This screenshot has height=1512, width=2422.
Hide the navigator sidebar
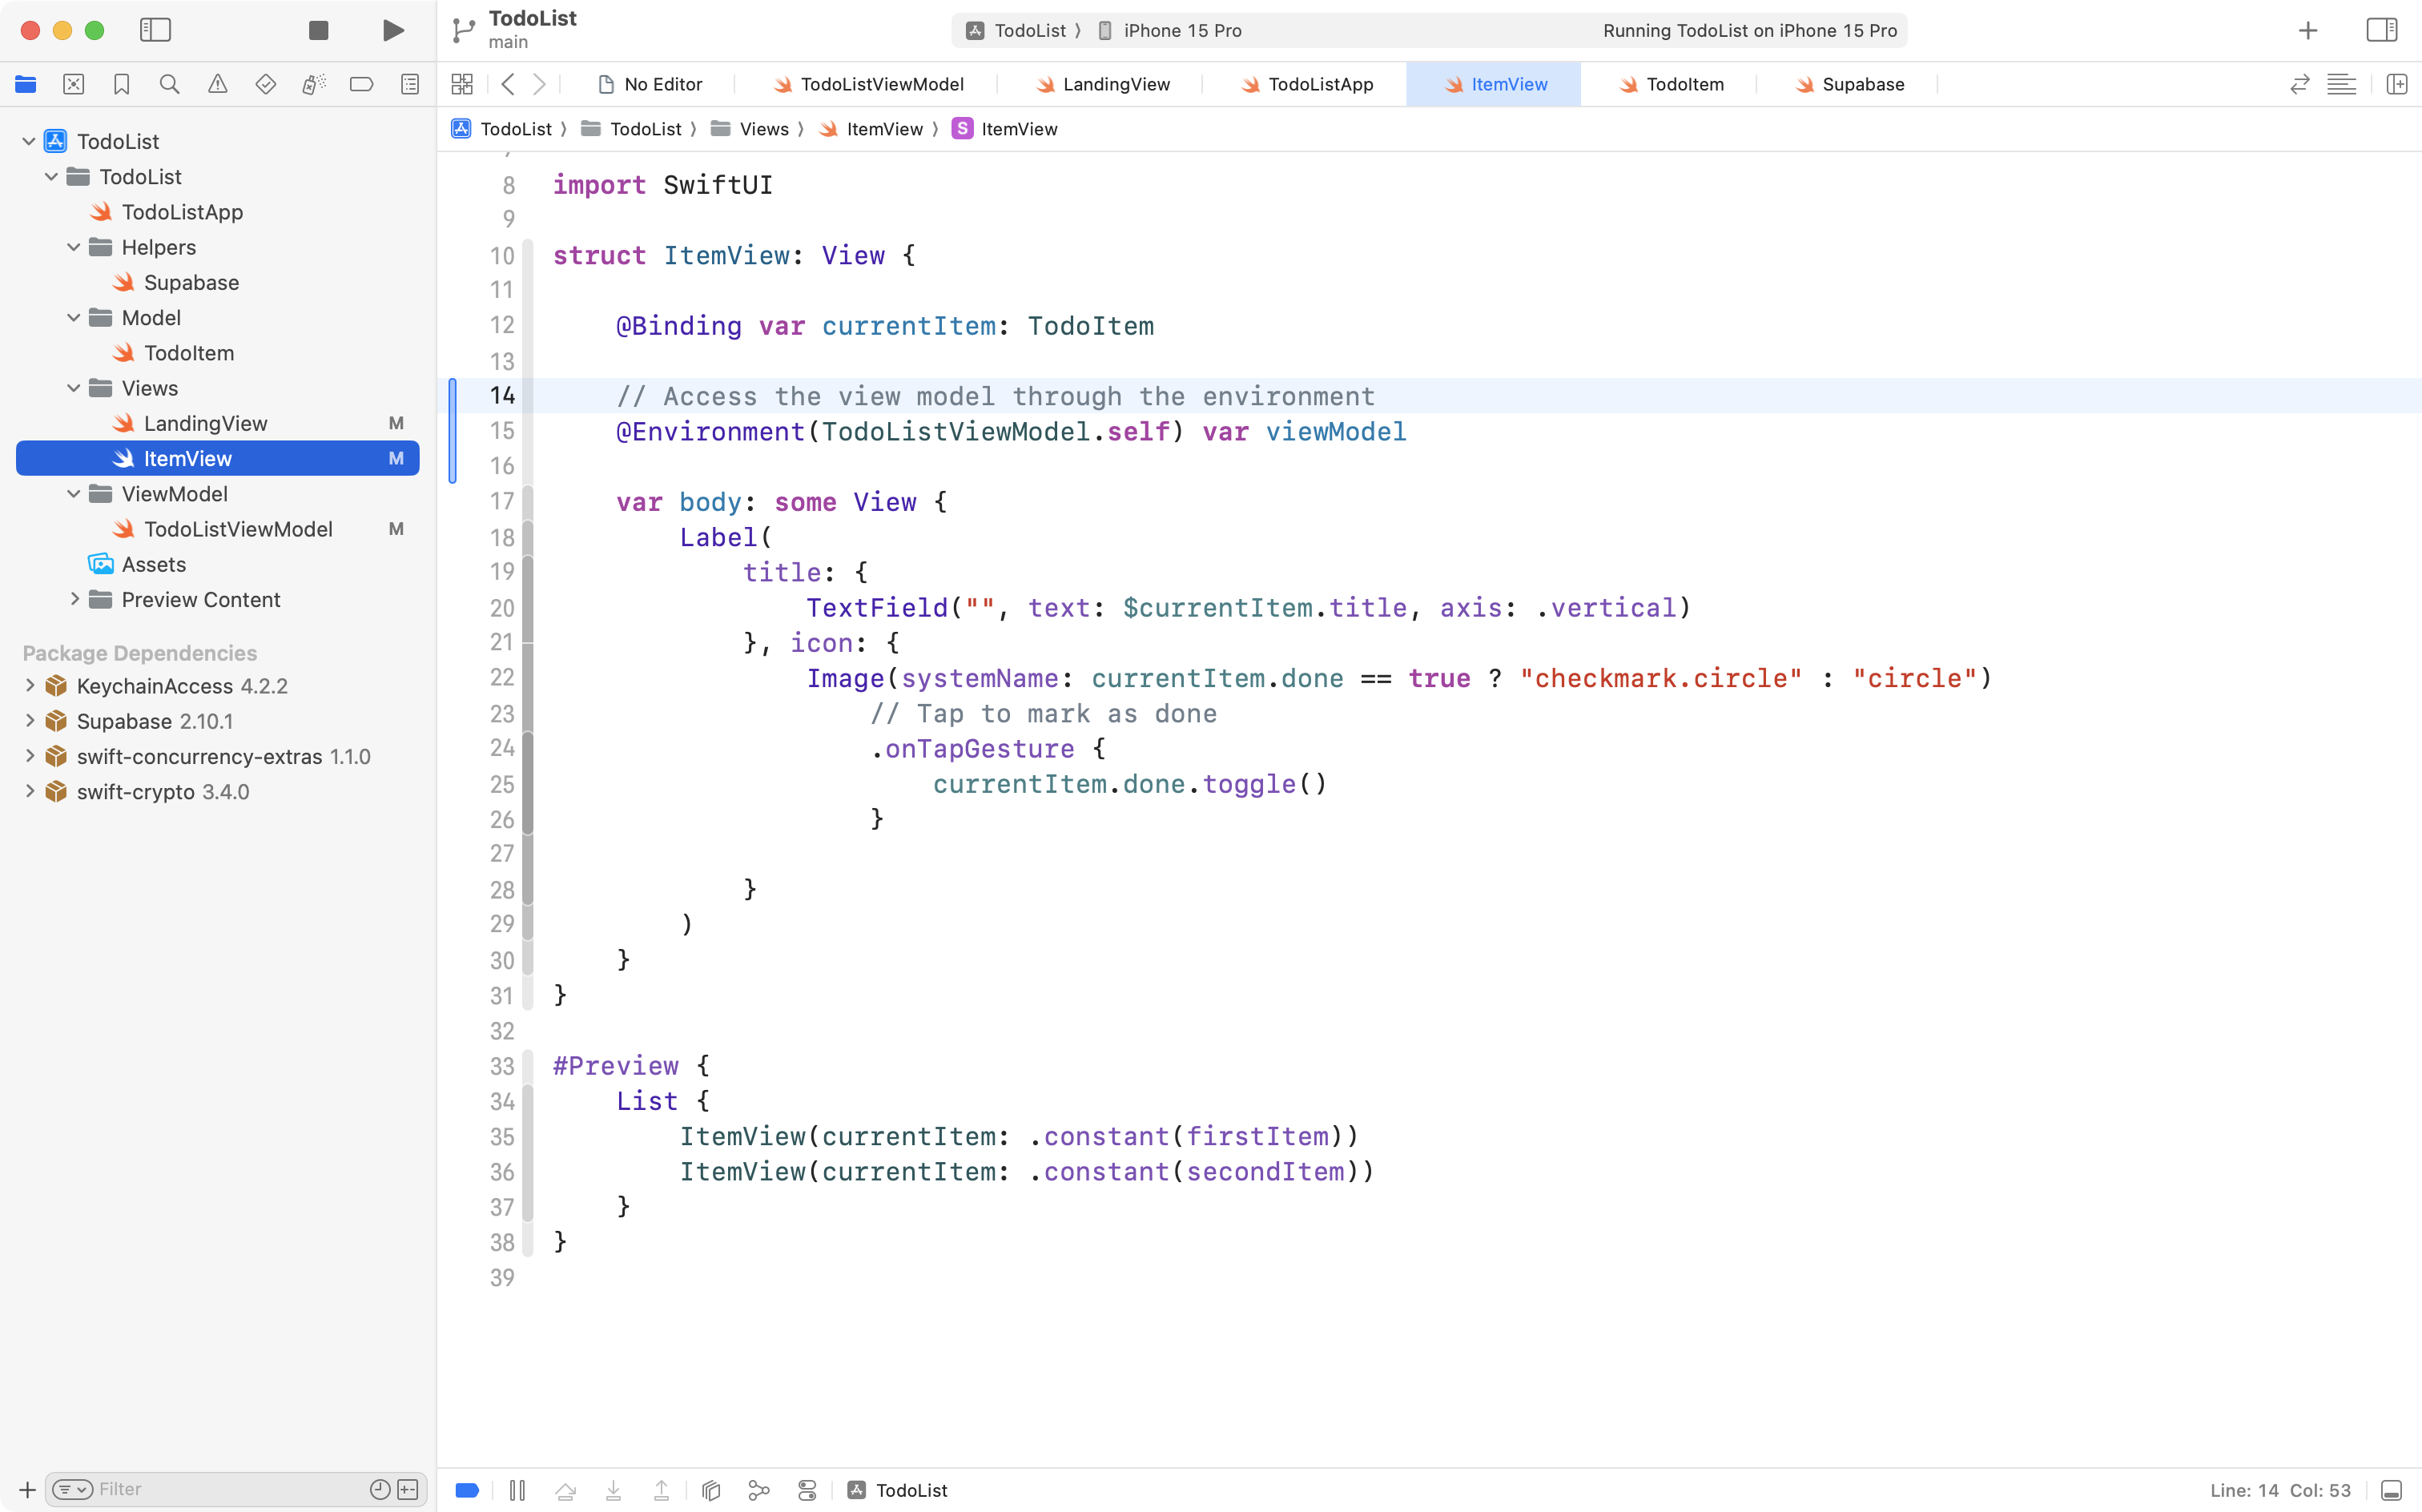pyautogui.click(x=156, y=30)
